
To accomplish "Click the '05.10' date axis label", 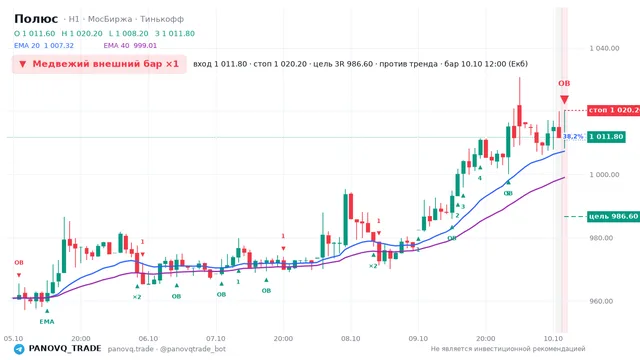I will (13, 338).
